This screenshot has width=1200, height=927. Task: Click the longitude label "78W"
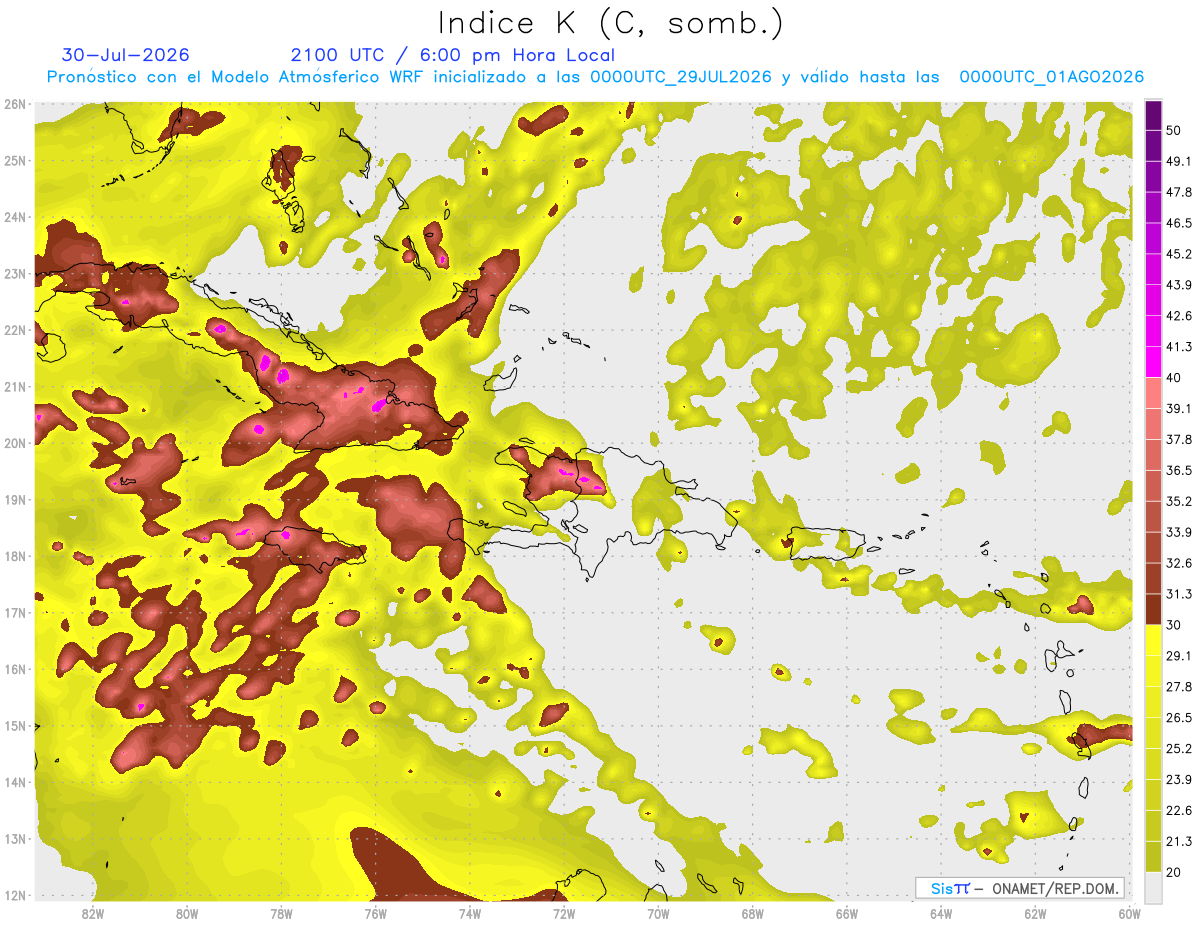tap(281, 914)
